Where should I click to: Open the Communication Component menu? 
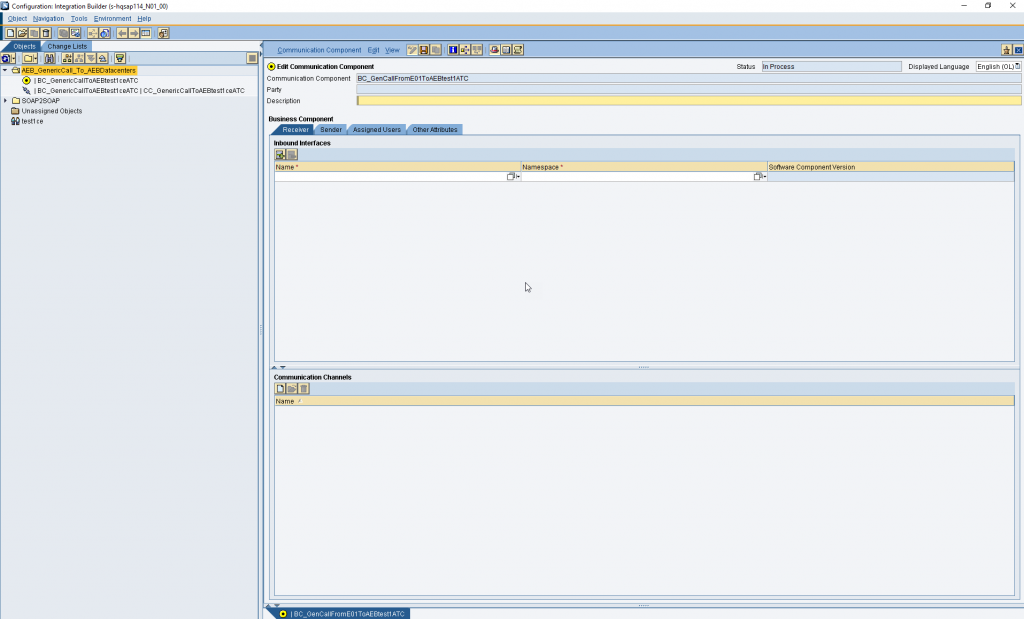pyautogui.click(x=319, y=50)
